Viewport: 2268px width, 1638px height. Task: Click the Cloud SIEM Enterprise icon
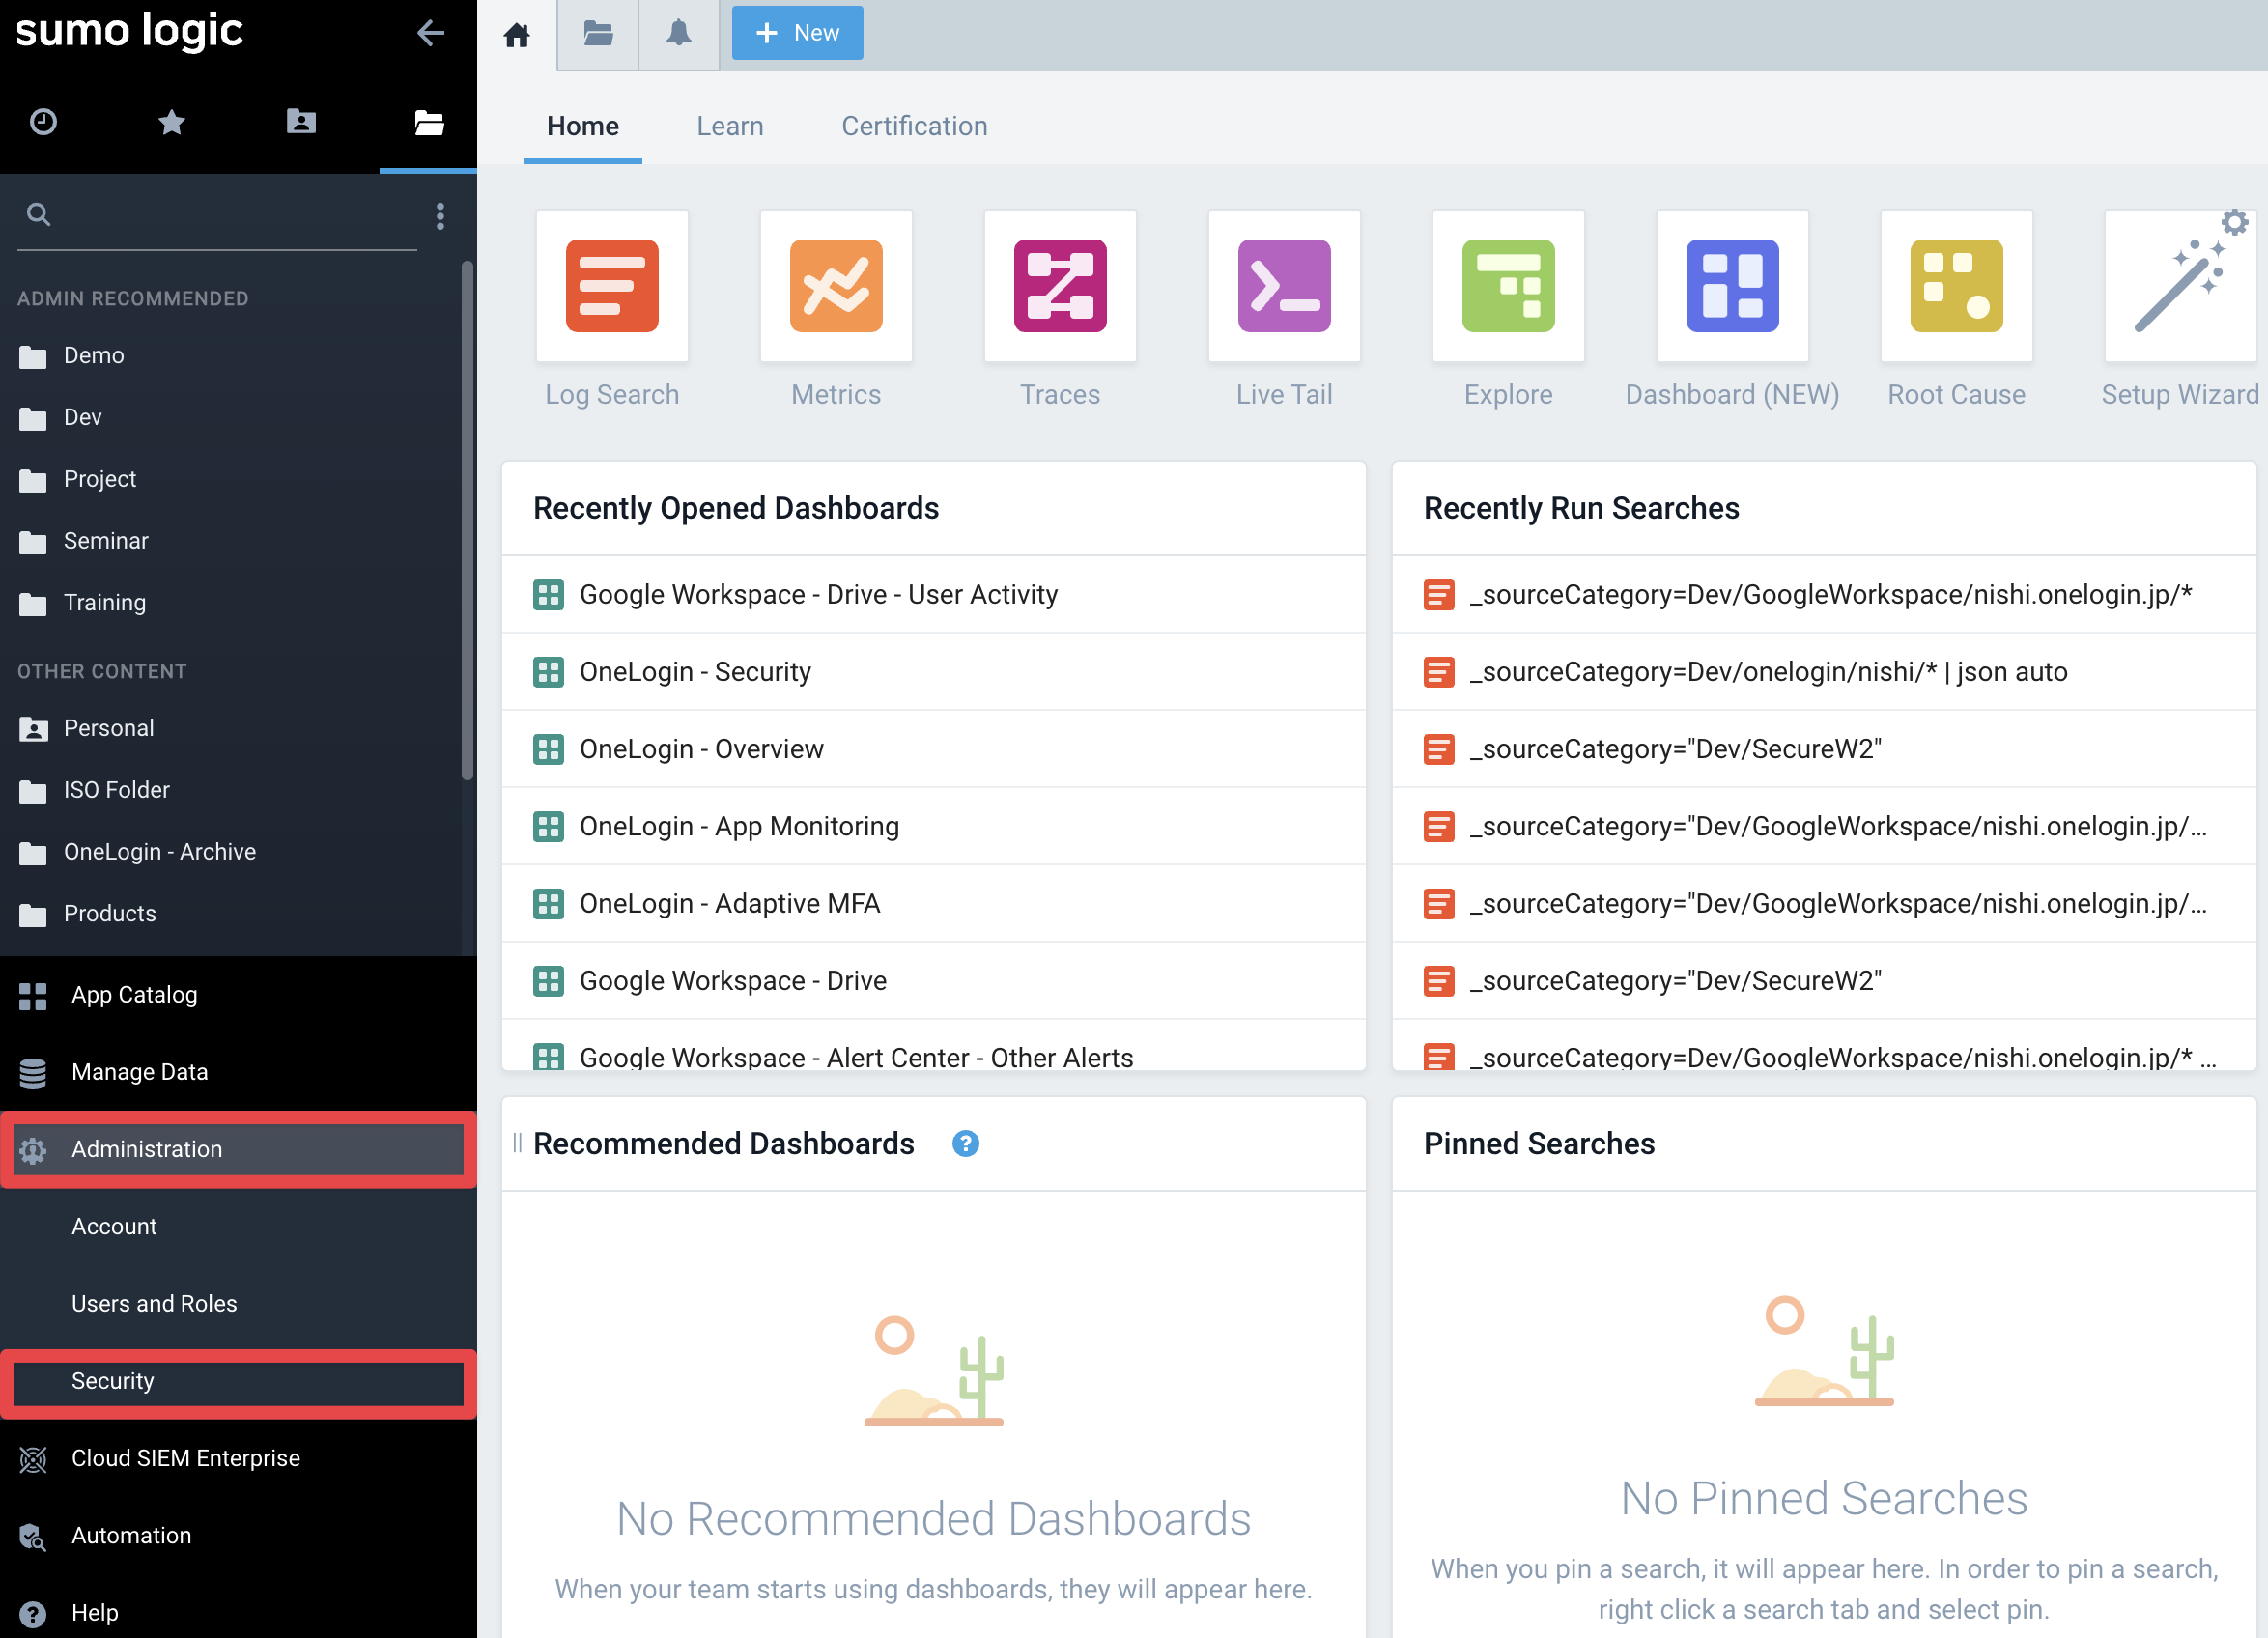point(33,1460)
